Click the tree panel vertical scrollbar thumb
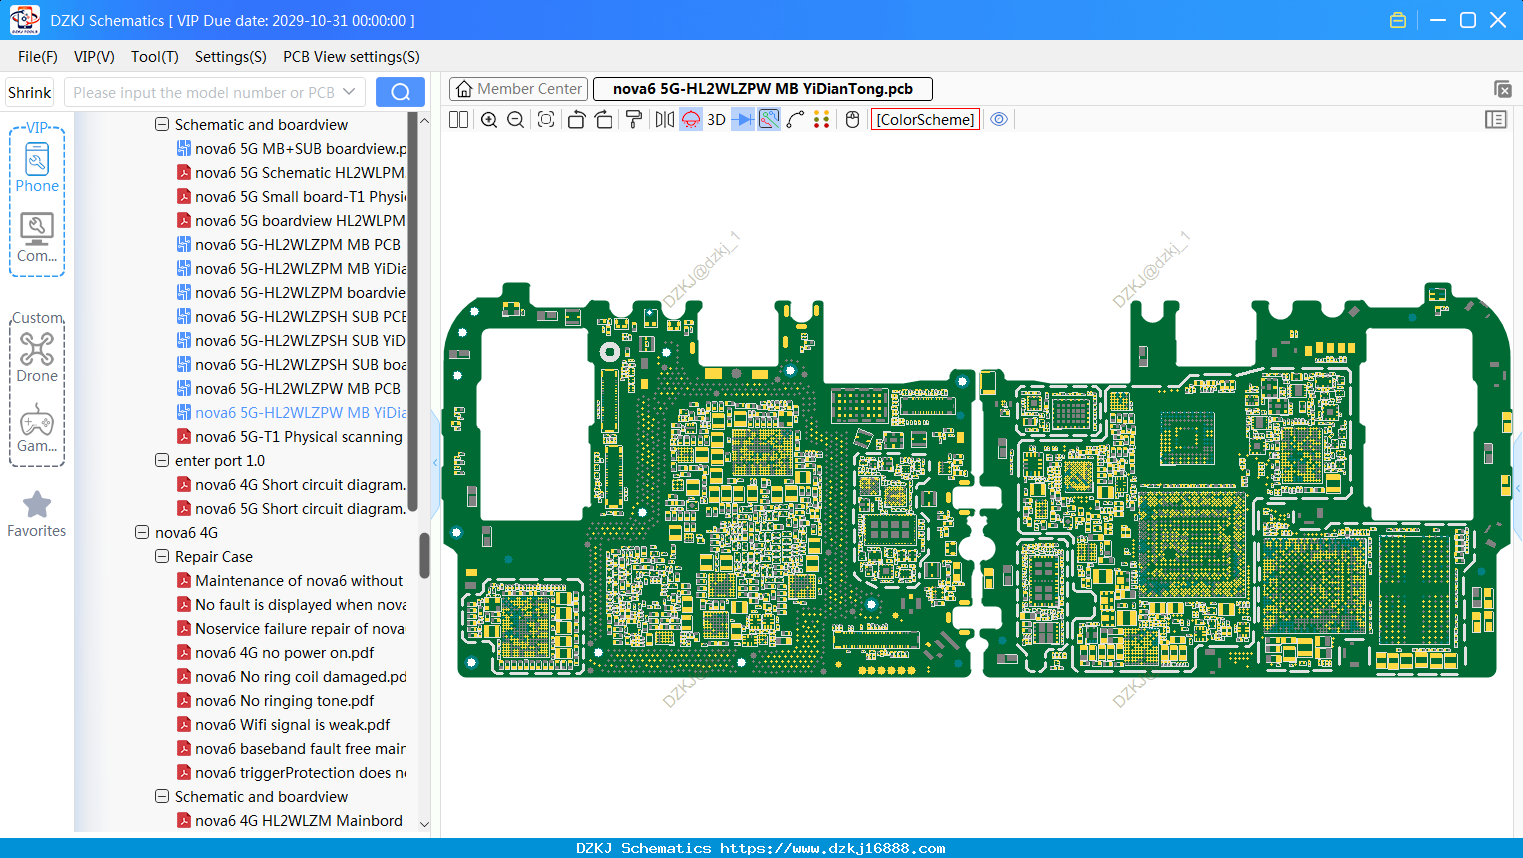This screenshot has height=858, width=1523. [424, 555]
